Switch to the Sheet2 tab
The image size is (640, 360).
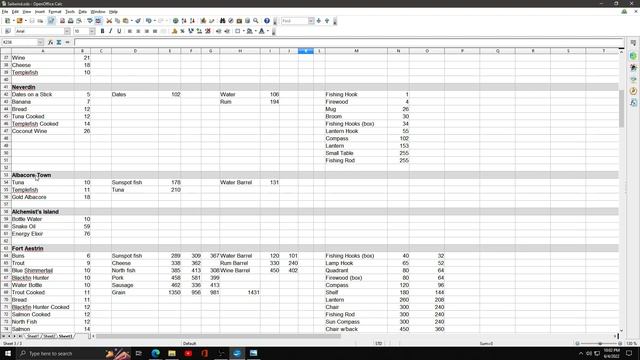(x=49, y=336)
